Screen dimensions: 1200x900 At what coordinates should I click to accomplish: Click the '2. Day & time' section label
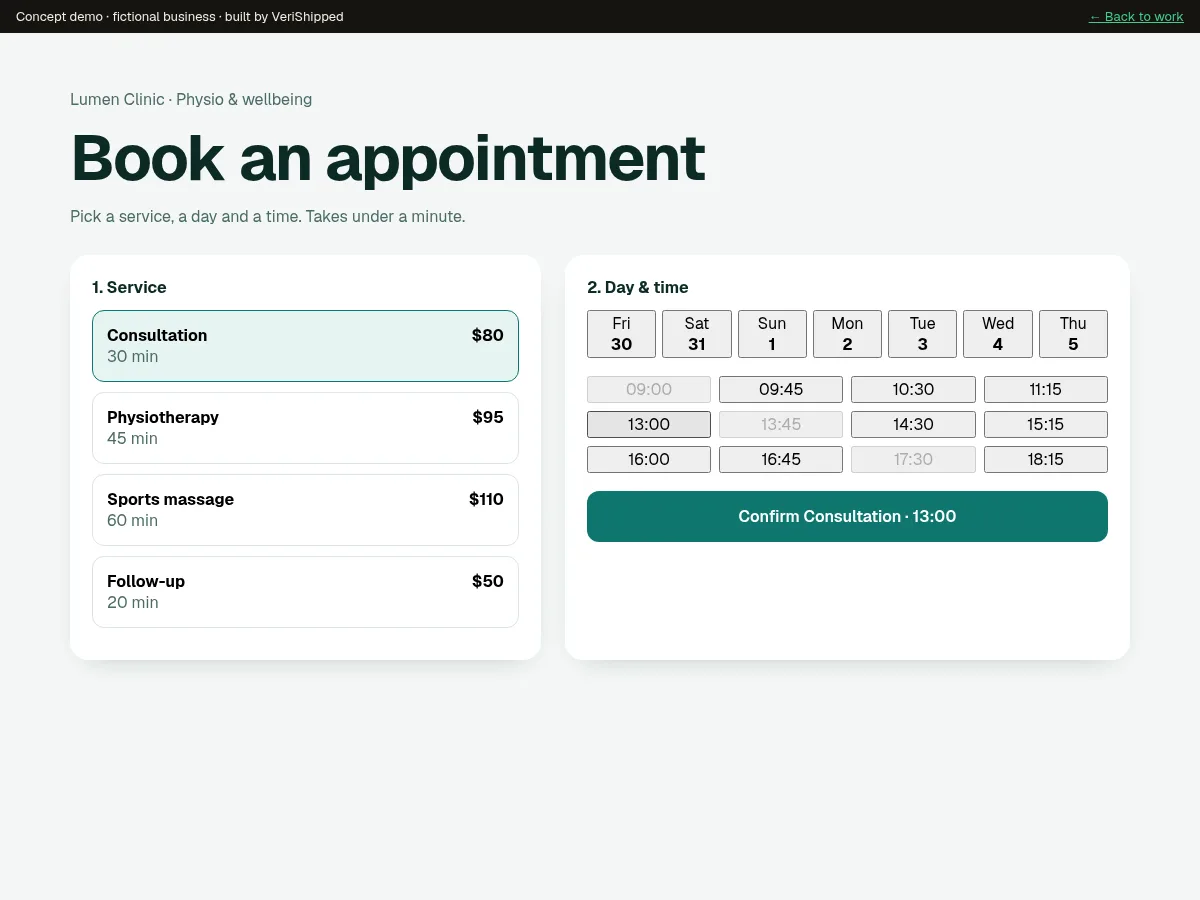(638, 288)
